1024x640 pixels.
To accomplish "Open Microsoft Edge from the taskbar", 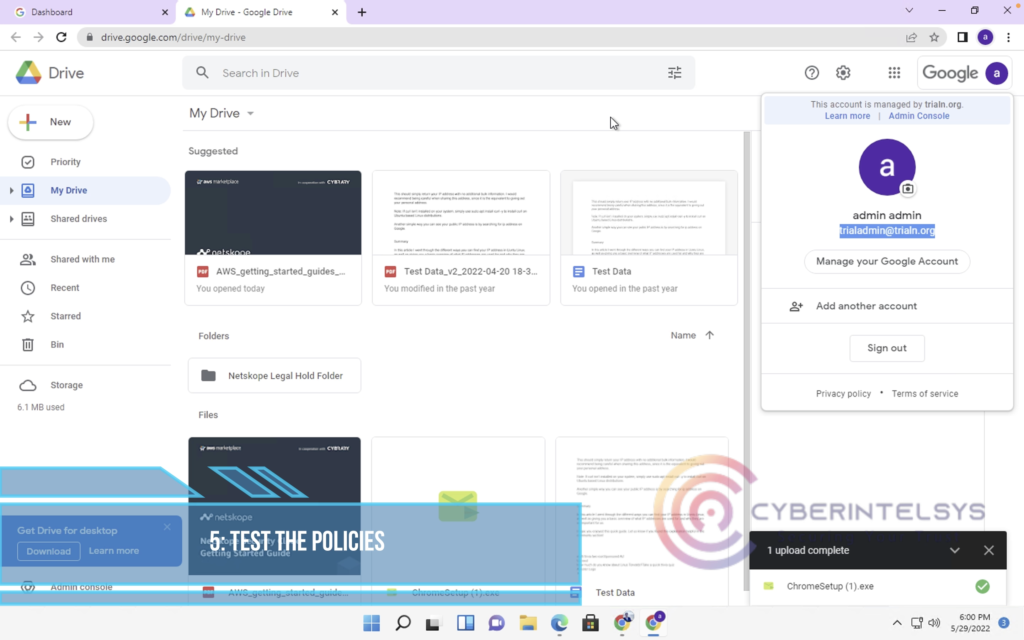I will [x=559, y=623].
